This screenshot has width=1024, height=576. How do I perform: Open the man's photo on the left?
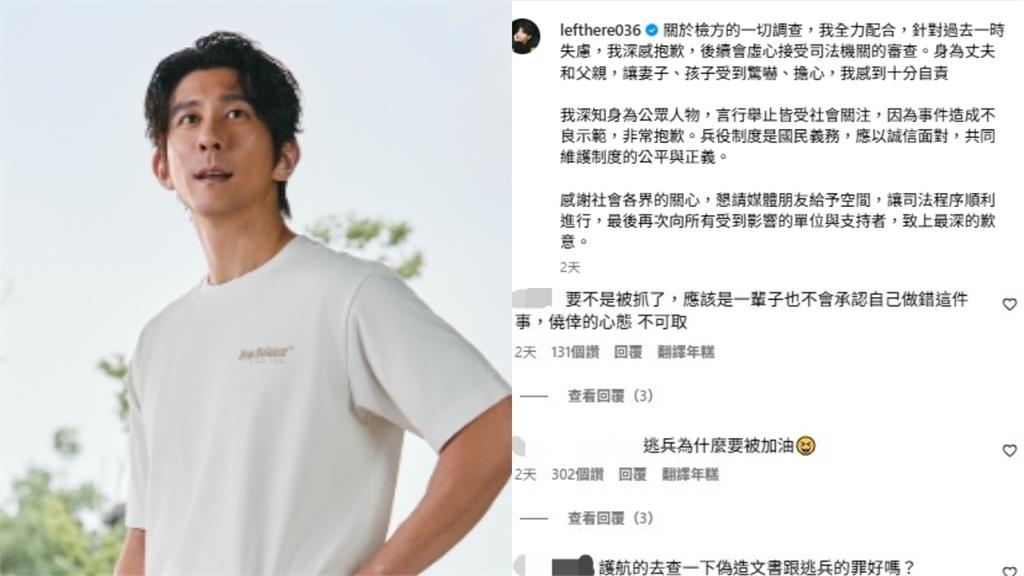coord(255,288)
